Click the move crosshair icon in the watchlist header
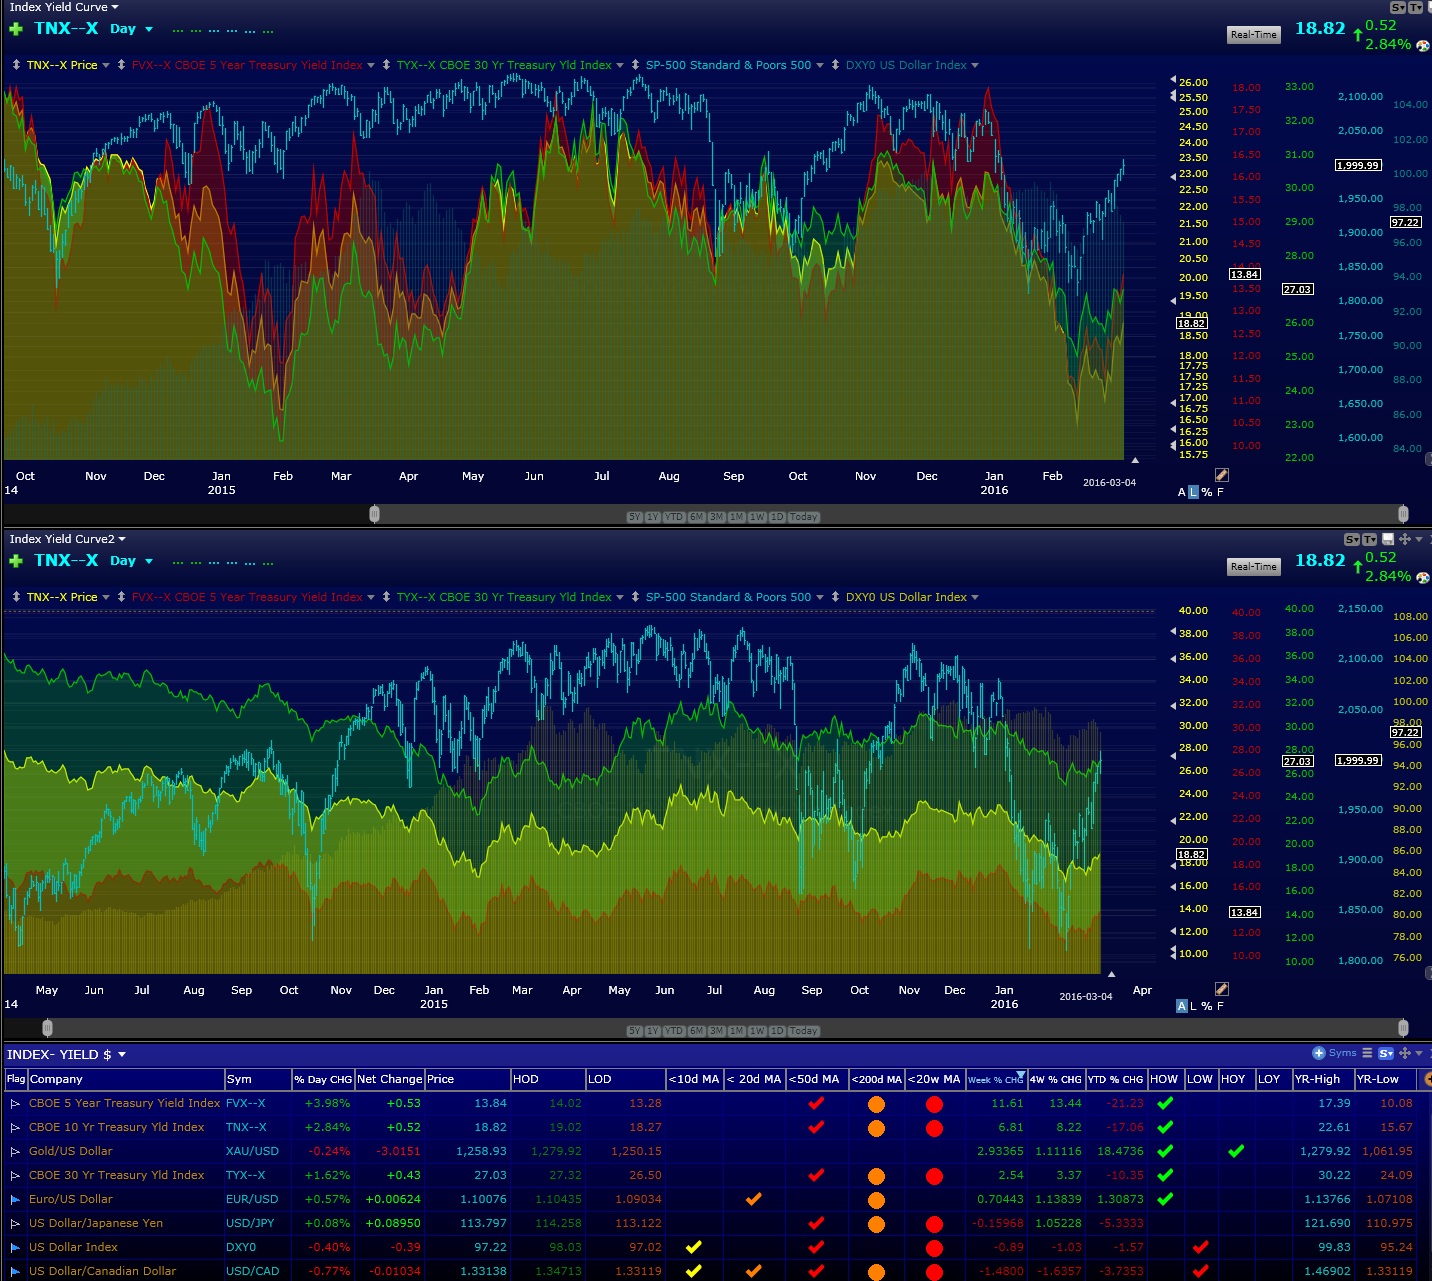 (1405, 1053)
